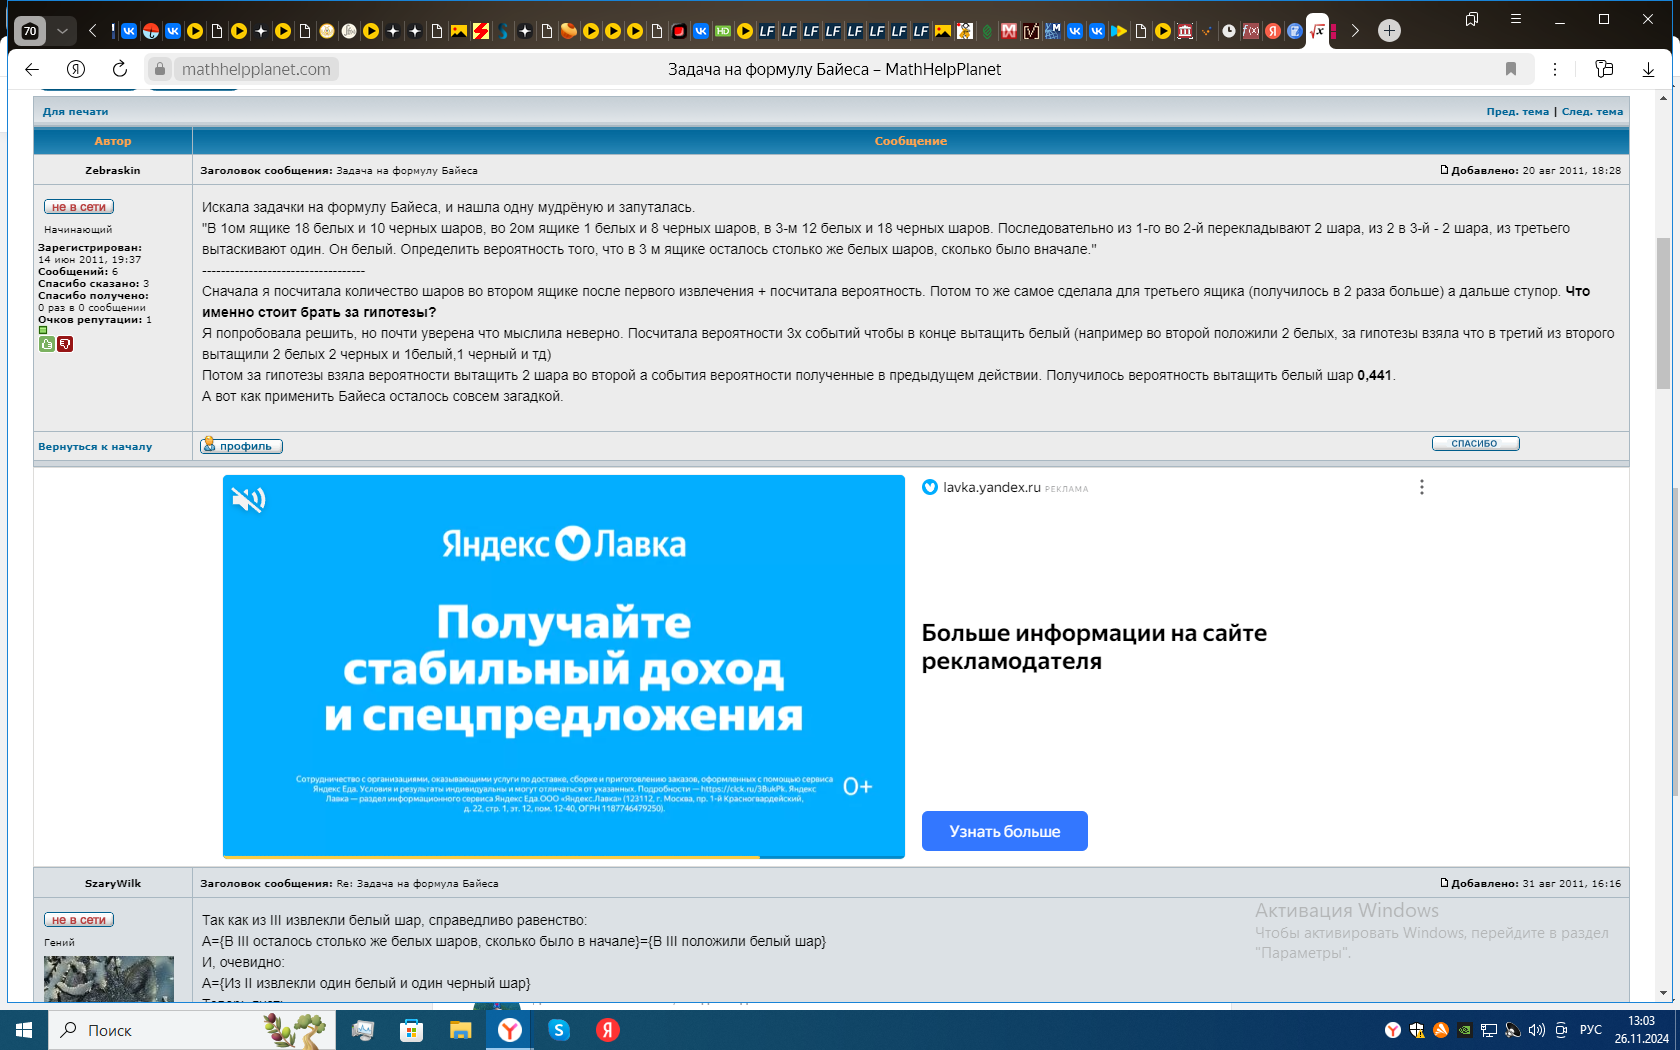Screen dimensions: 1680x1050
Task: Open the Yandex home button in toolbar
Action: coord(76,69)
